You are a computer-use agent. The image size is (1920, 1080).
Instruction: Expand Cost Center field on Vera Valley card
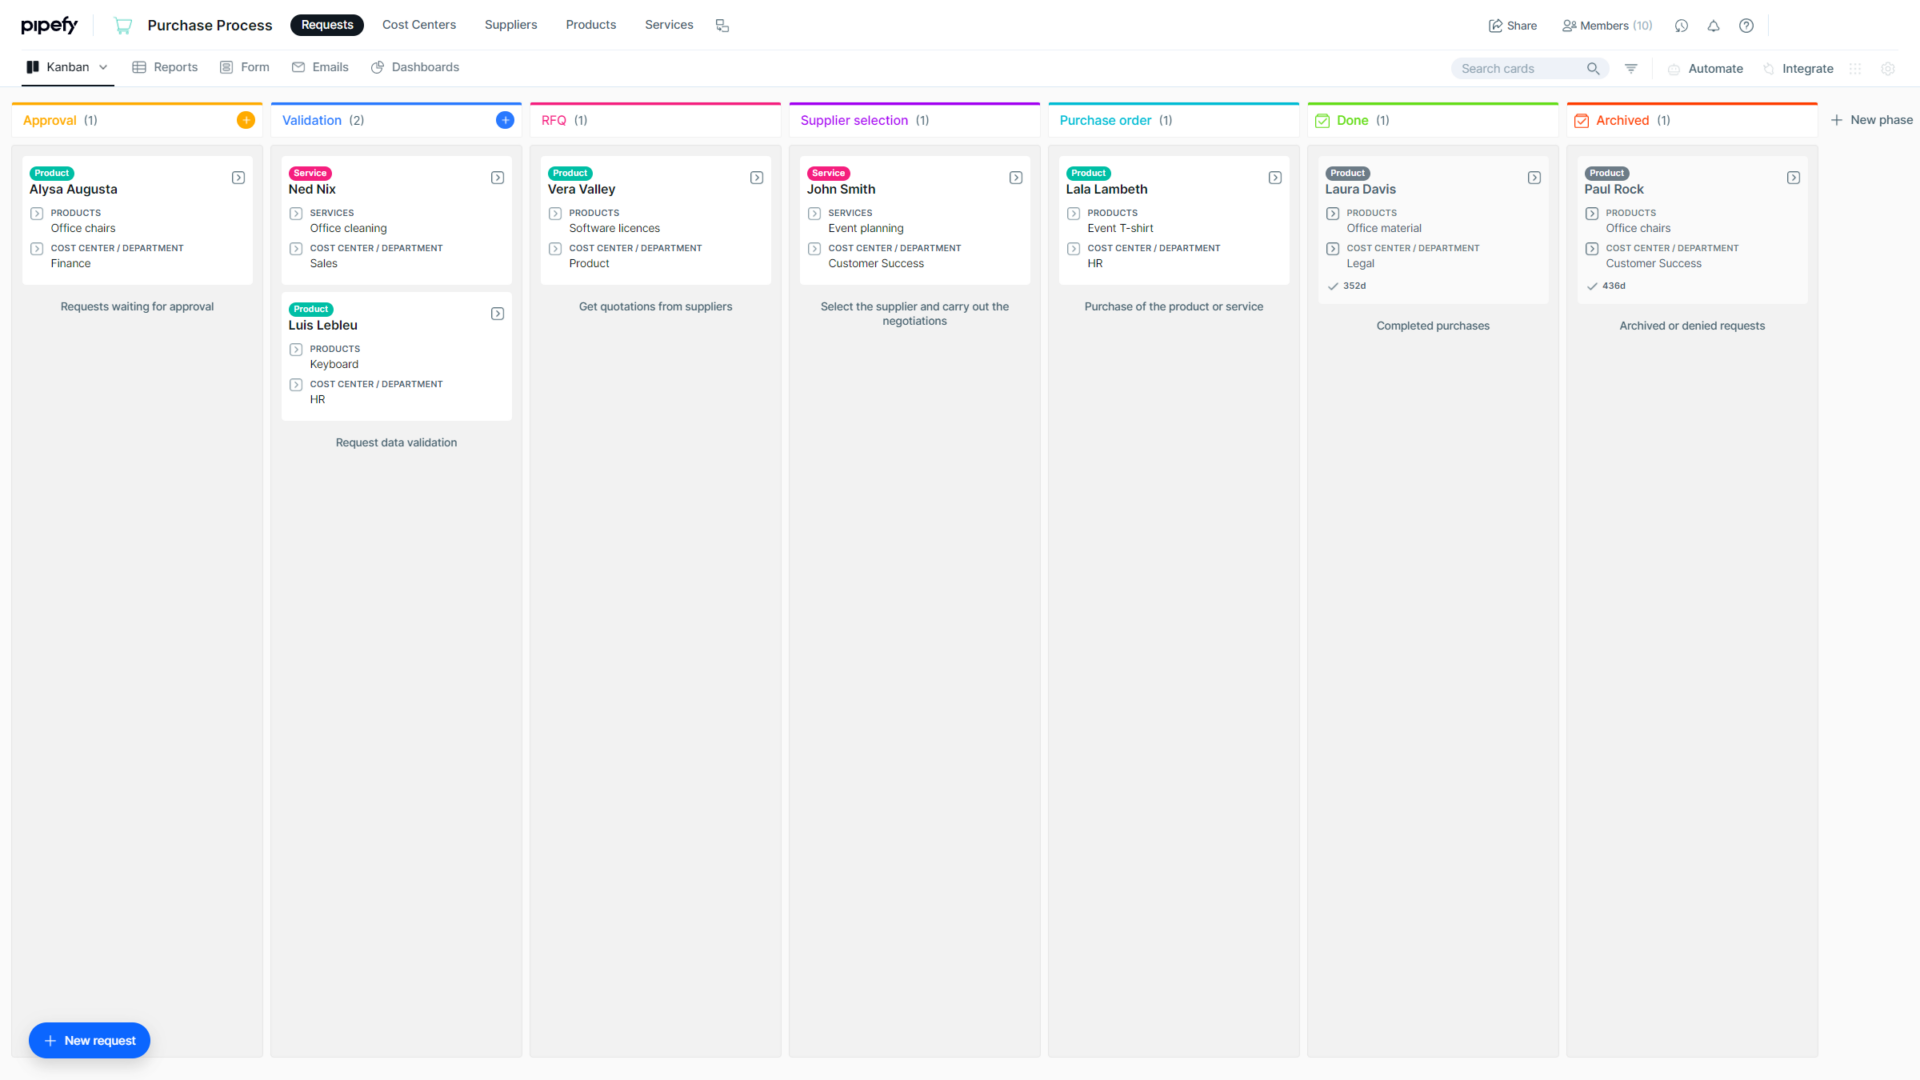(x=555, y=249)
